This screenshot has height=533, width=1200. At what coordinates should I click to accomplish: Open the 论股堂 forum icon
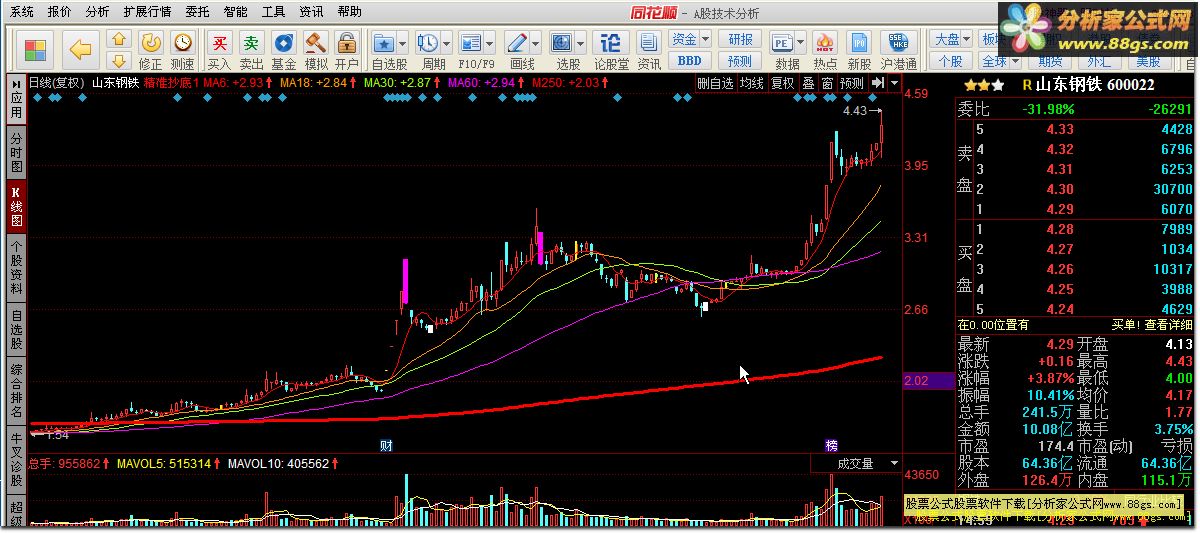[609, 43]
